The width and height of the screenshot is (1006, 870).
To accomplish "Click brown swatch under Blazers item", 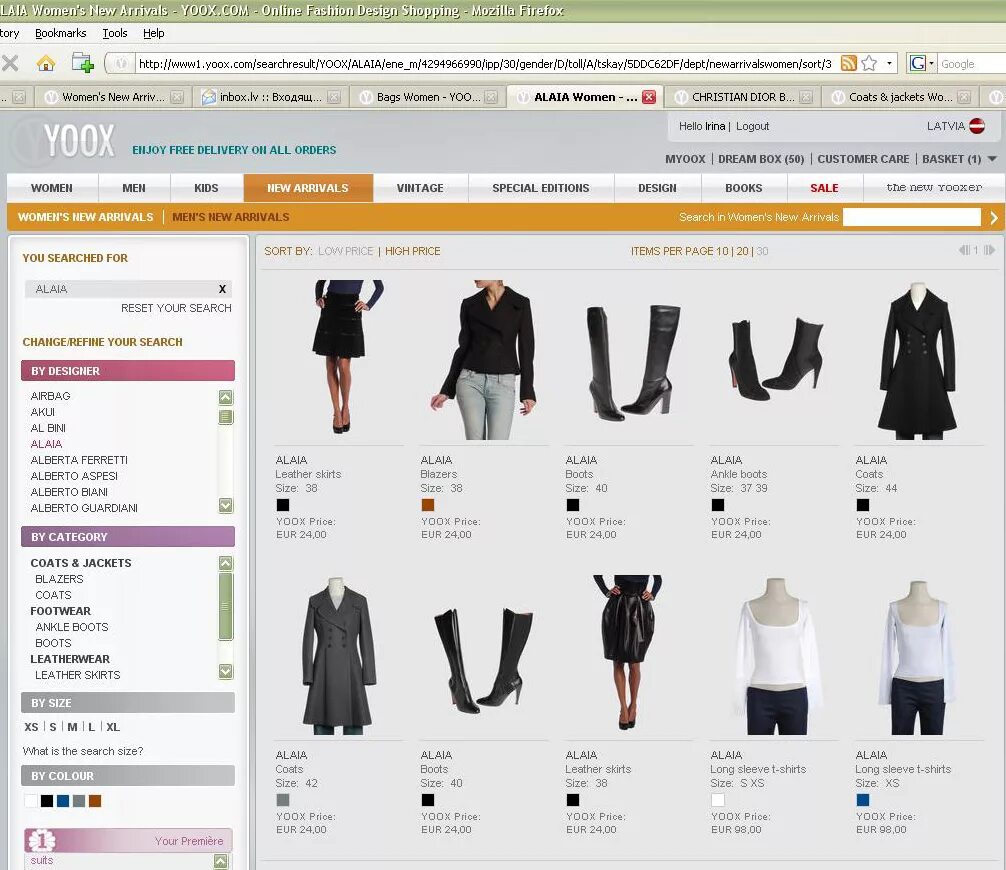I will click(x=428, y=505).
